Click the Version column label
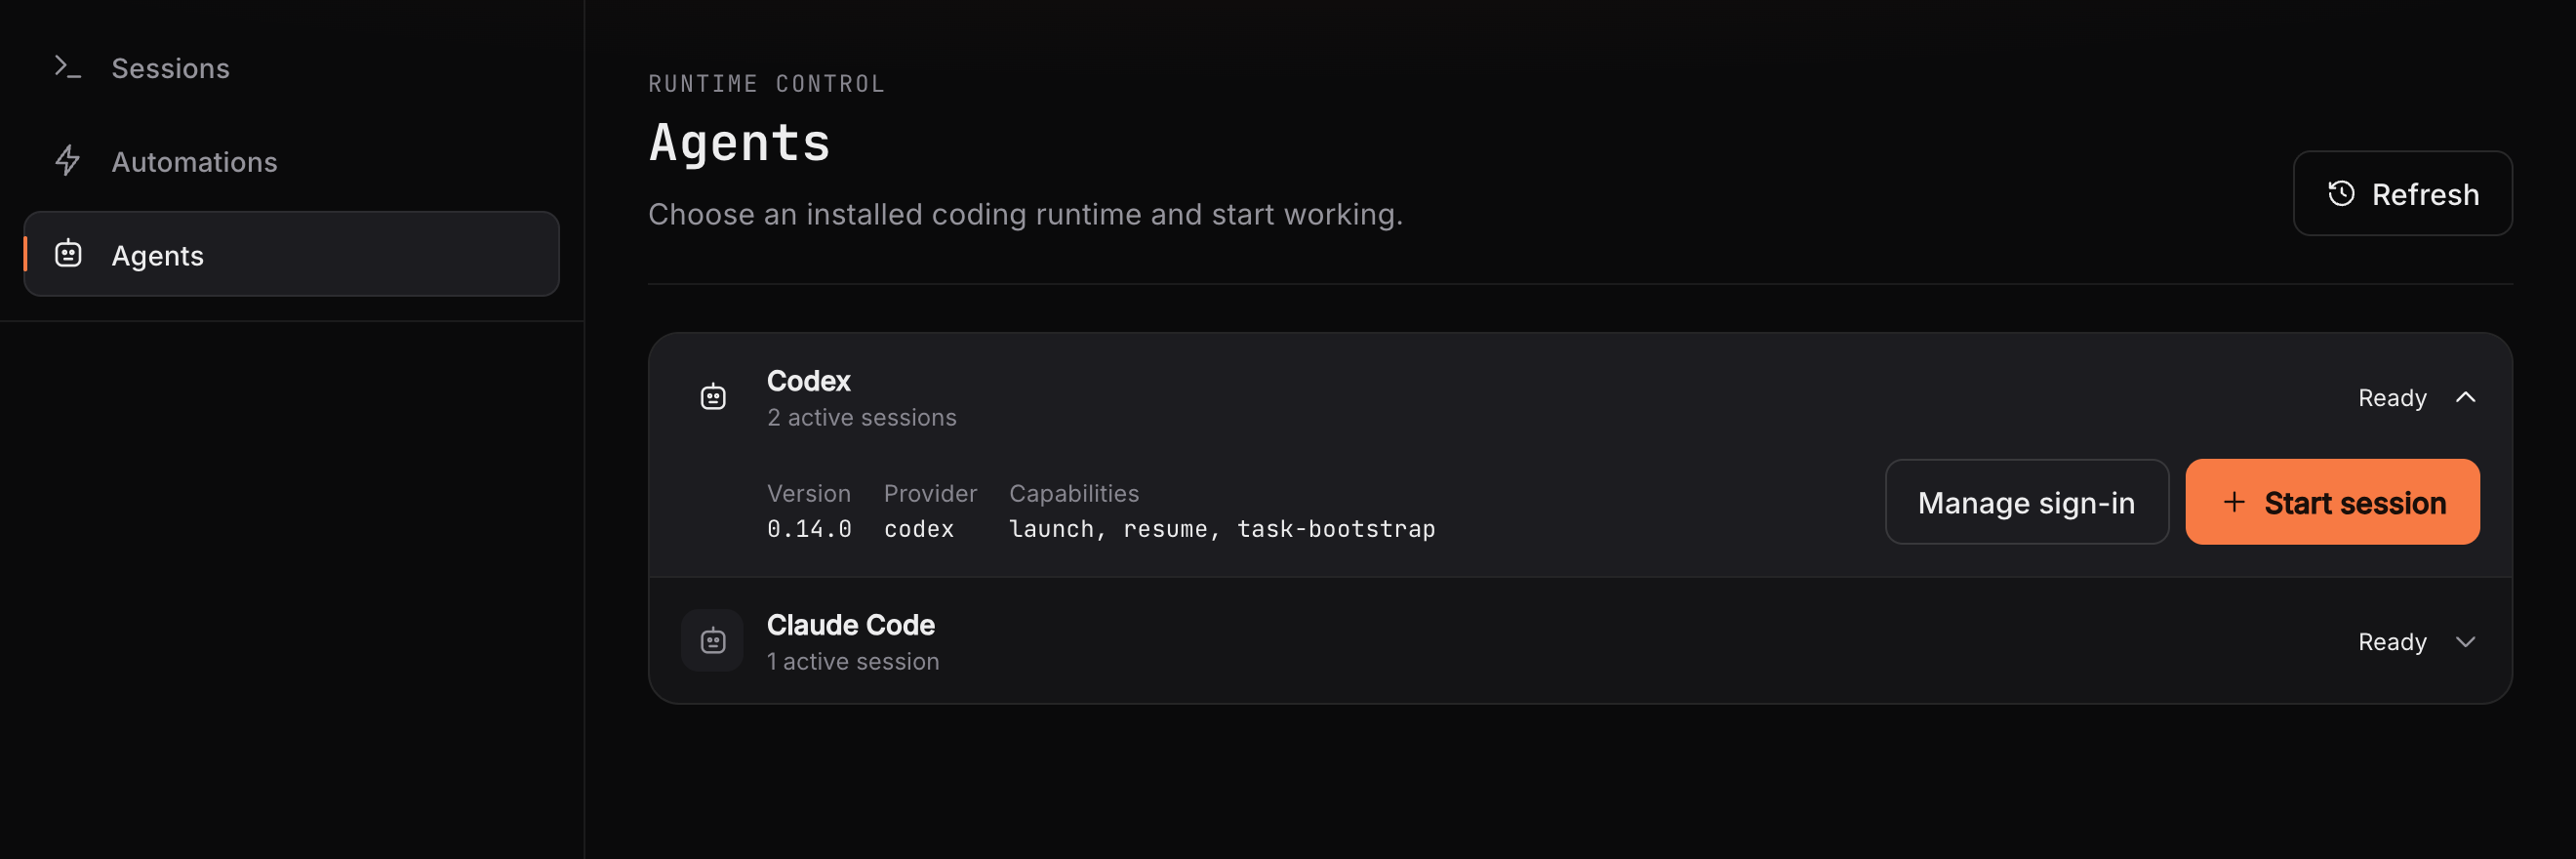This screenshot has height=859, width=2576. (x=809, y=493)
